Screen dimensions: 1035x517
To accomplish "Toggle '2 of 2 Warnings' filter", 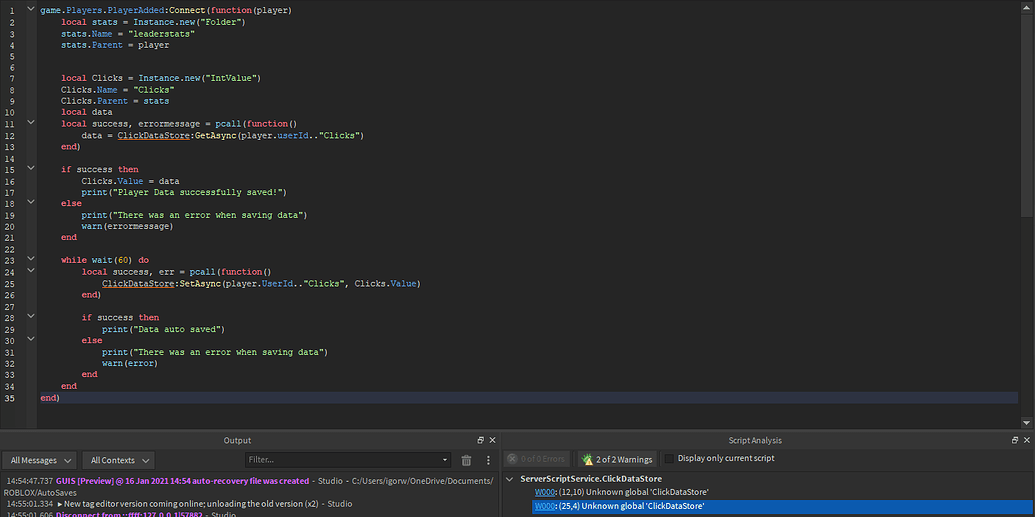I will click(x=617, y=459).
